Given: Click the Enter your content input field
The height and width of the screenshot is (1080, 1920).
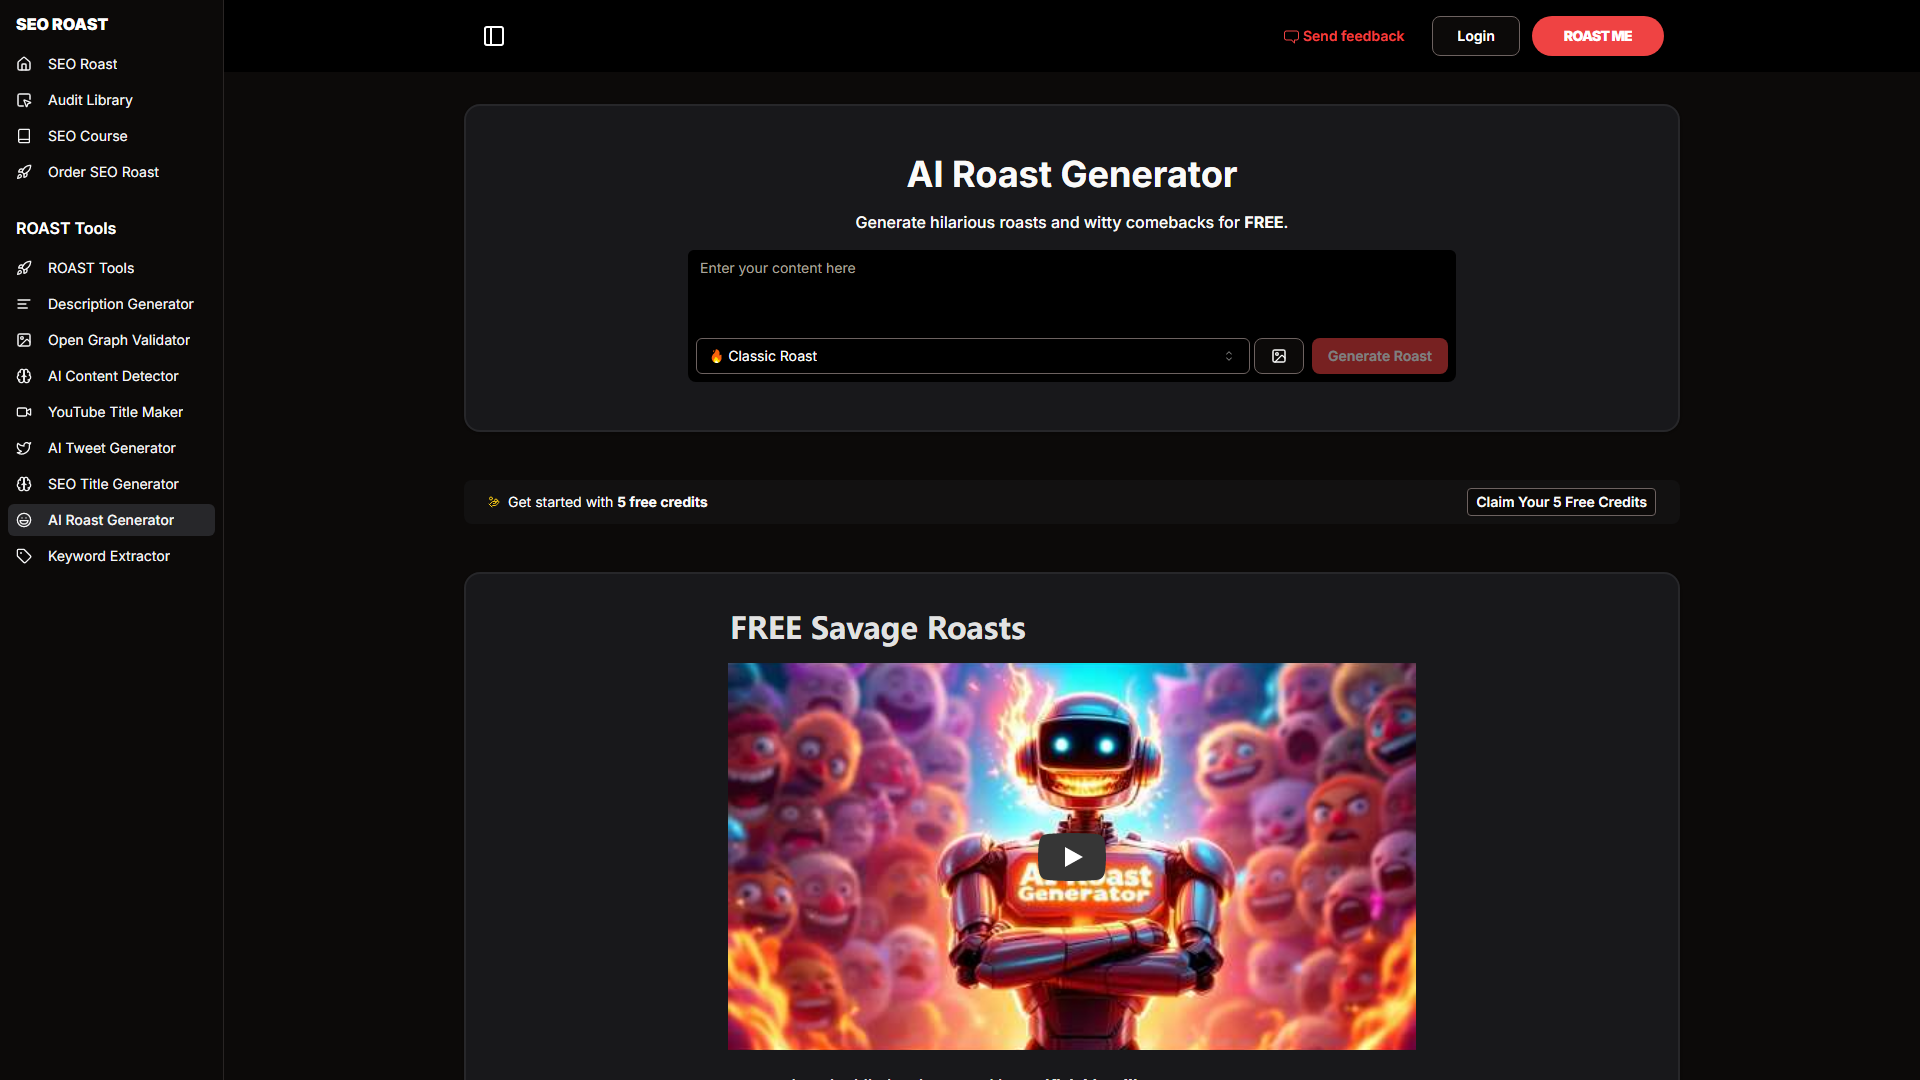Looking at the screenshot, I should pyautogui.click(x=1071, y=290).
